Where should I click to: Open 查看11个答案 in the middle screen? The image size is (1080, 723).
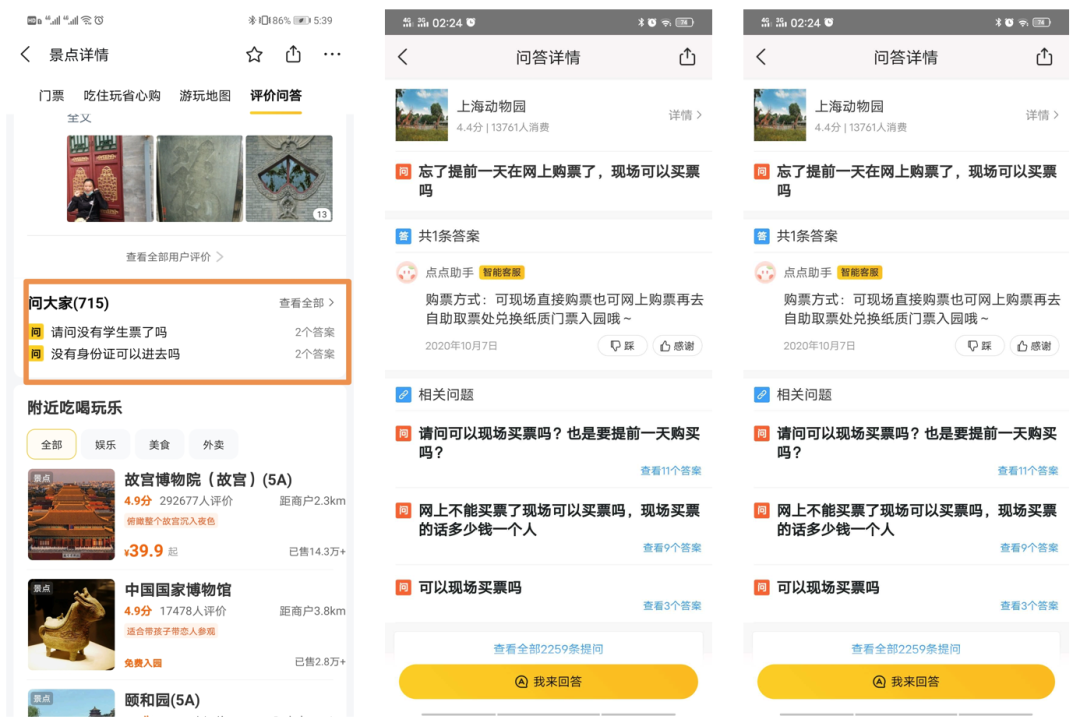pos(671,471)
